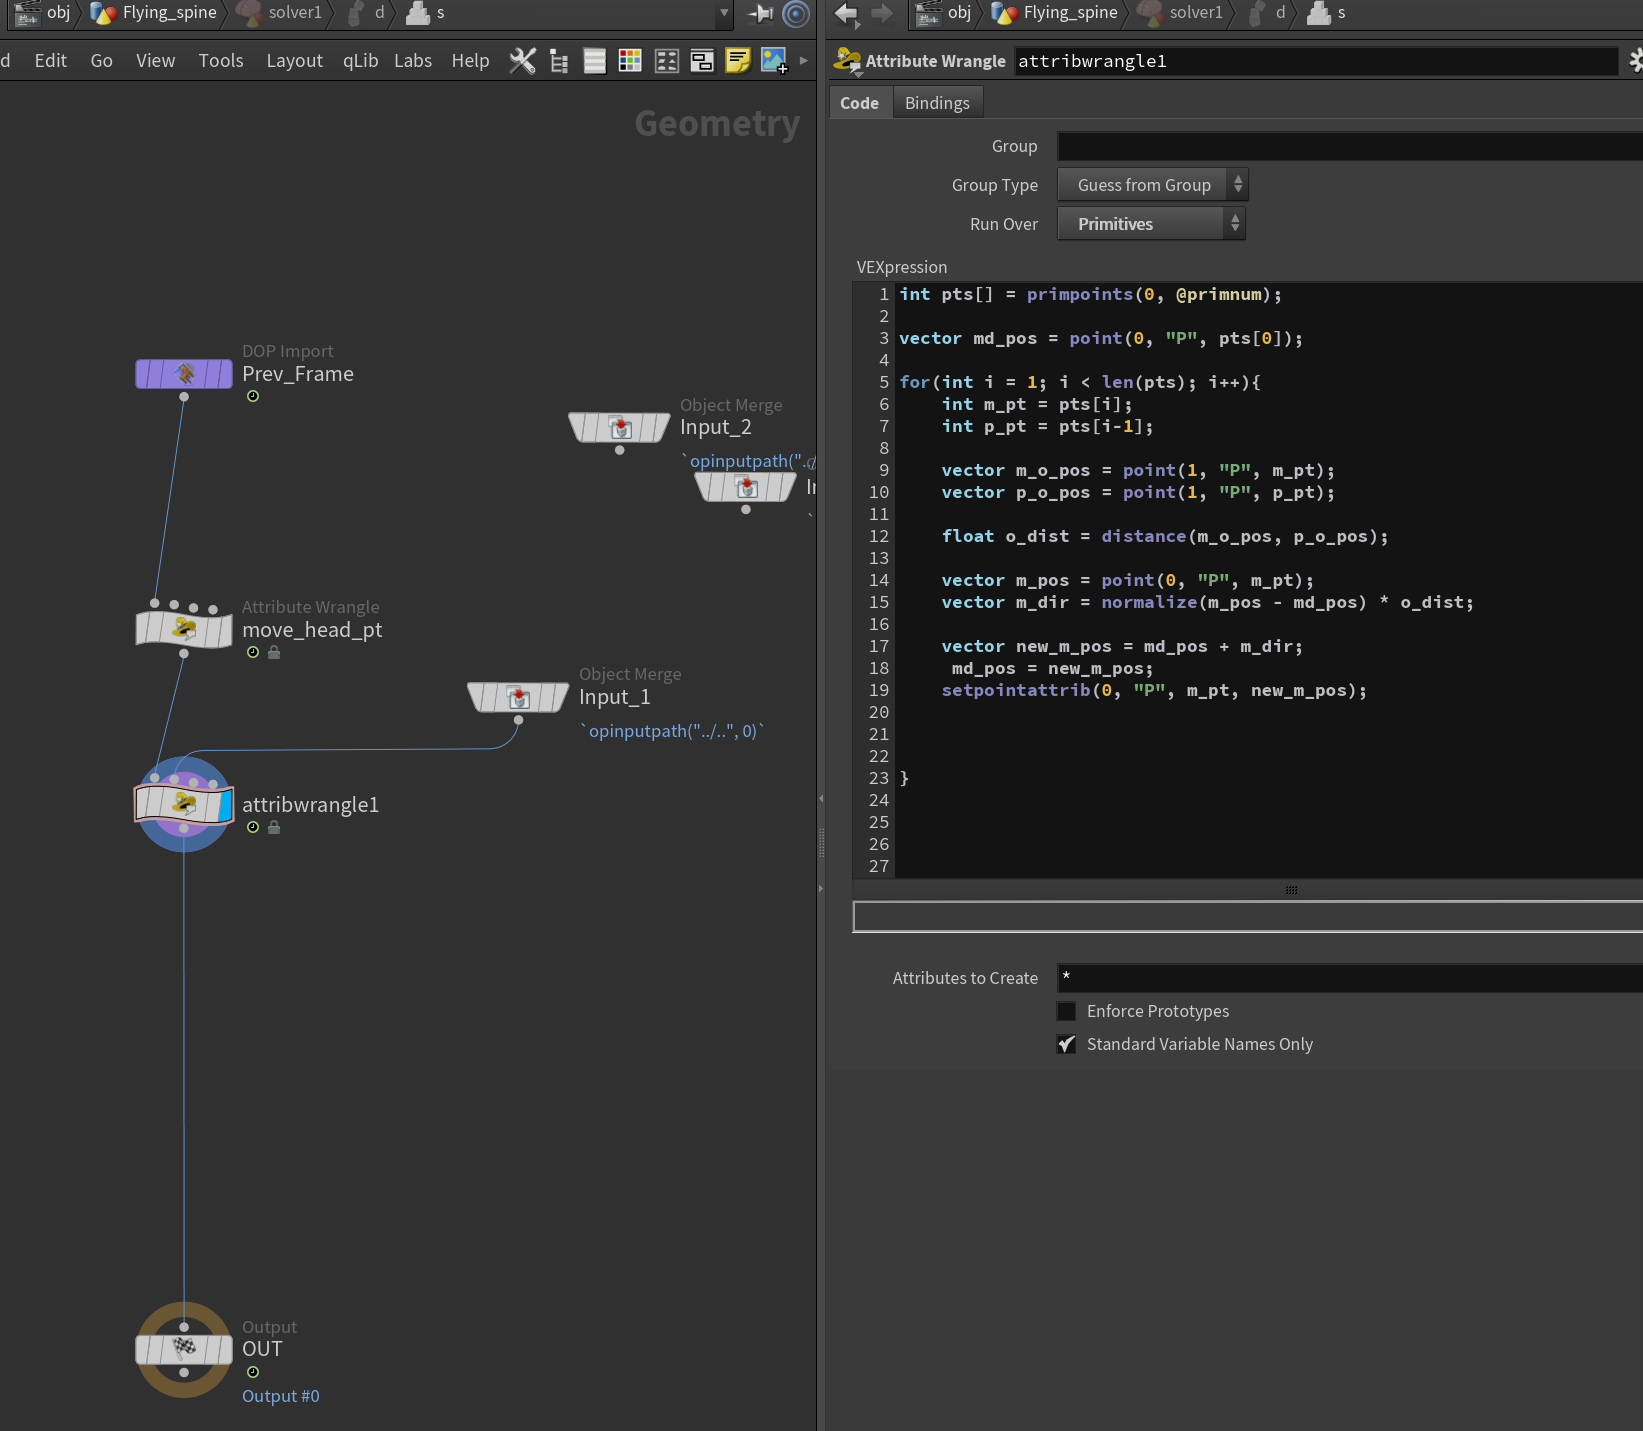Click the background image icon
1643x1431 pixels.
coord(774,61)
